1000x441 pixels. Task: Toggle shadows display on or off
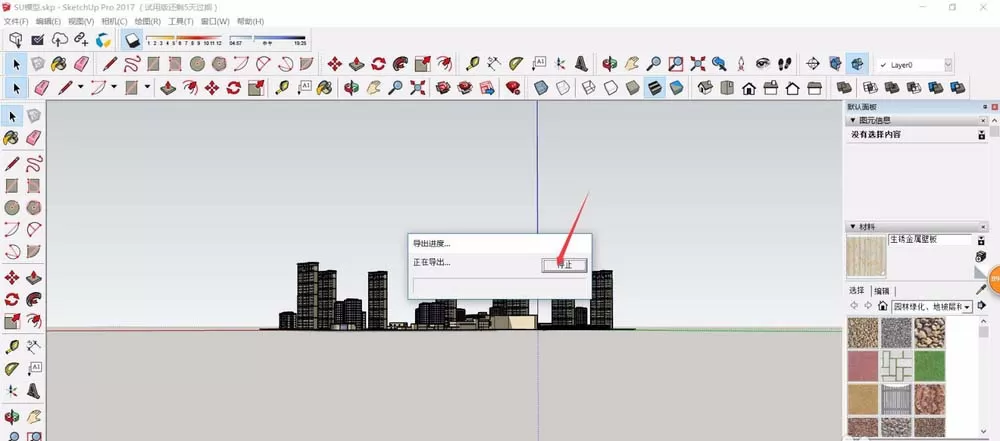point(132,40)
